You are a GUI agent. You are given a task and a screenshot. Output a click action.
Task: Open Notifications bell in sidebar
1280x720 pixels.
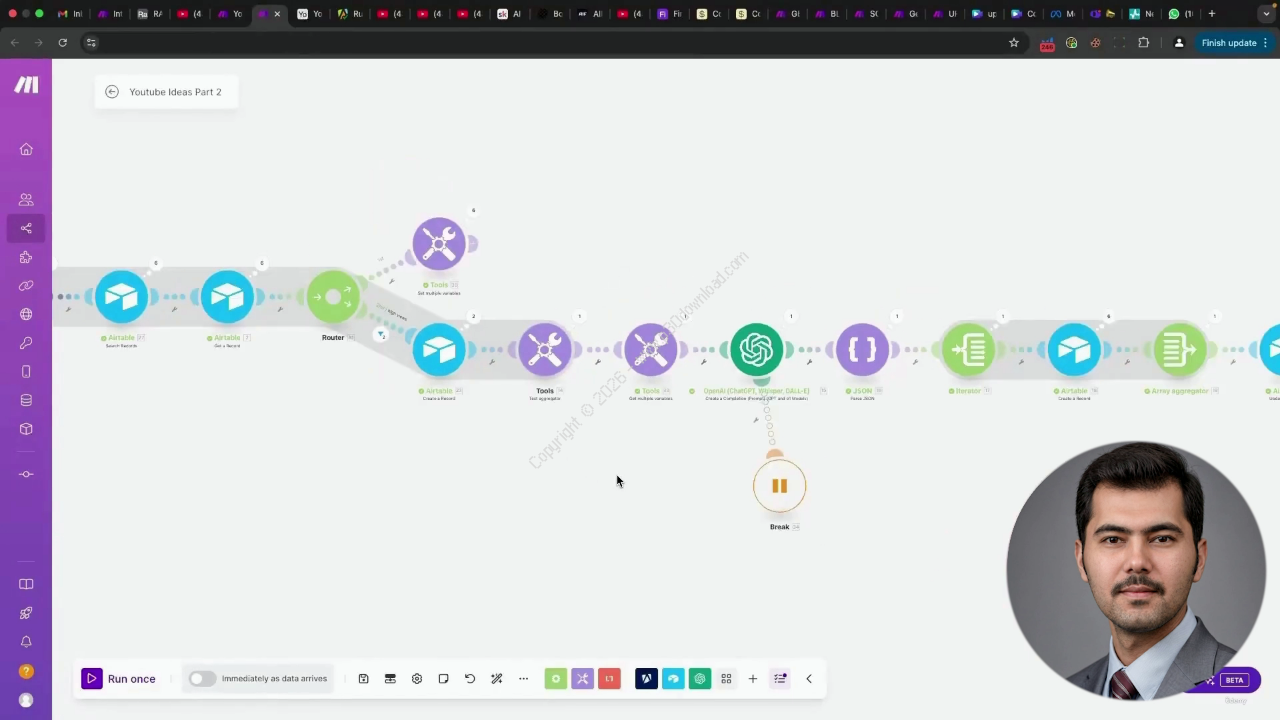coord(26,642)
